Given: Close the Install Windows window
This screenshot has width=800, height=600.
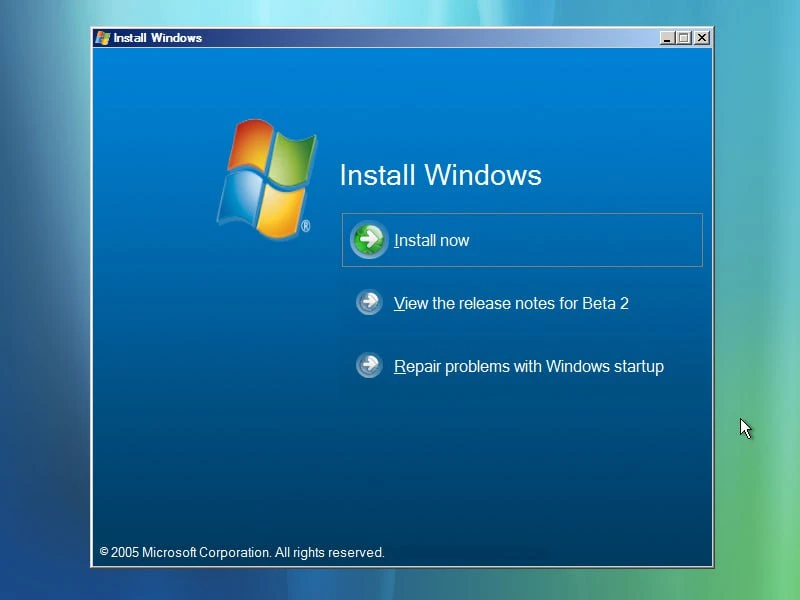Looking at the screenshot, I should pos(702,38).
